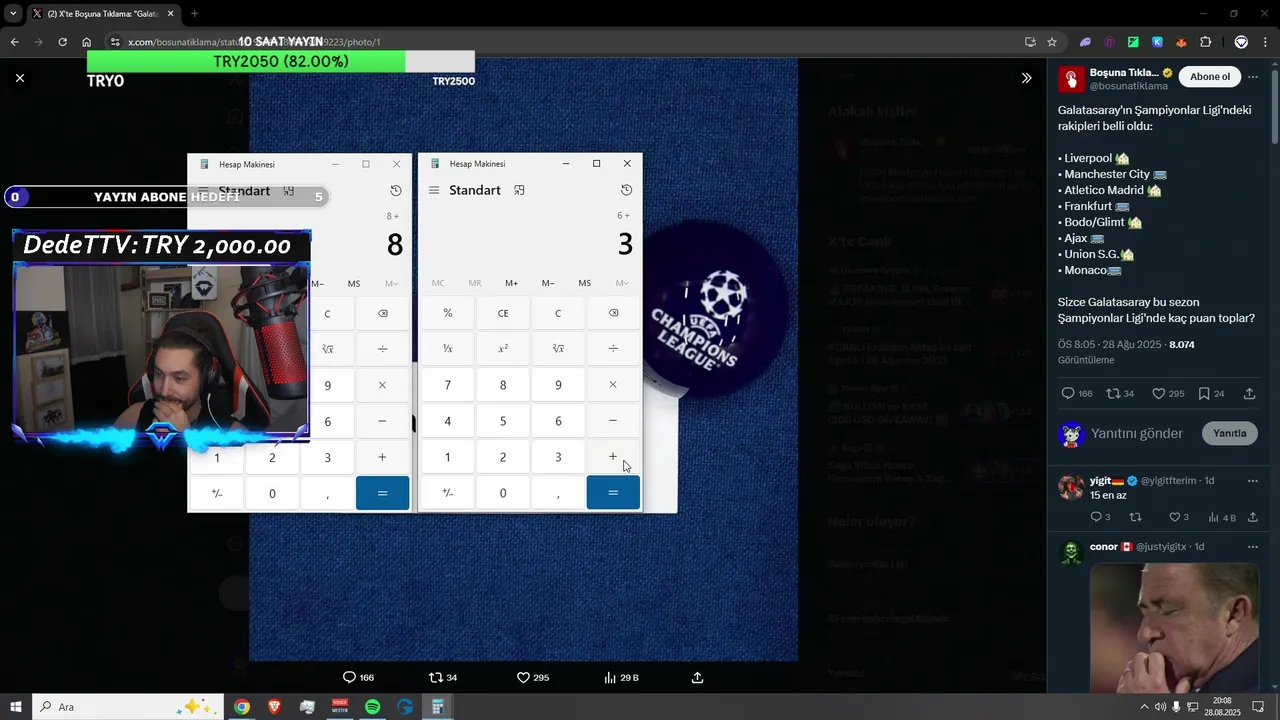This screenshot has height=720, width=1280.
Task: Click browser back arrow
Action: [x=14, y=42]
